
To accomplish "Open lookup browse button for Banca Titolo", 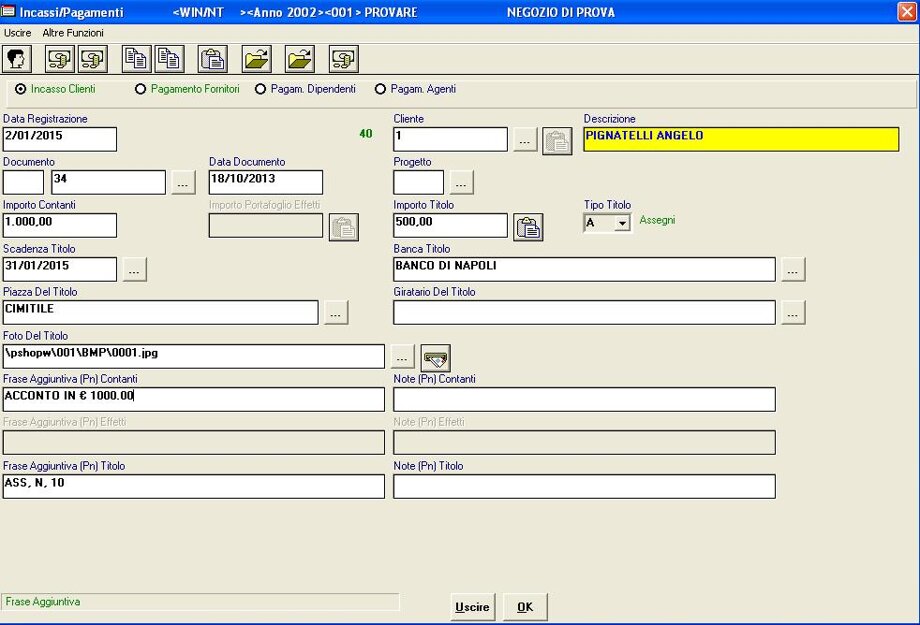I will pyautogui.click(x=793, y=270).
